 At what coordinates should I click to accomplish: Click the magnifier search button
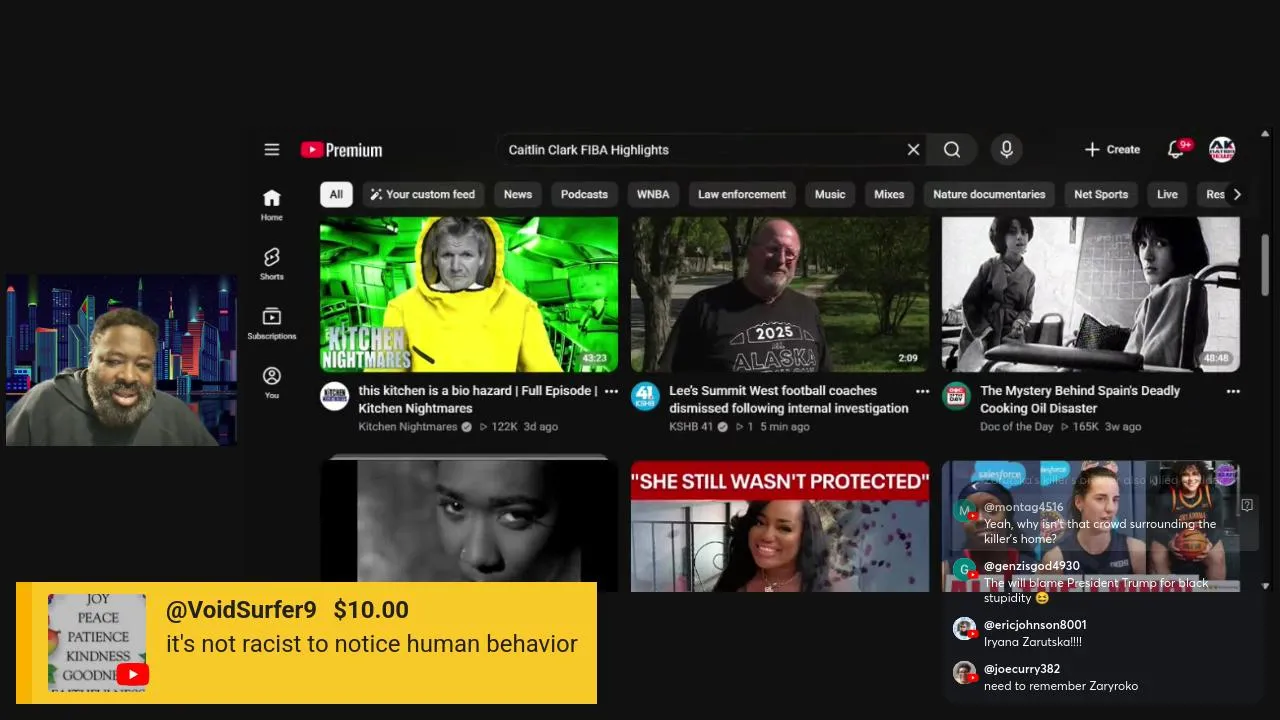tap(952, 150)
